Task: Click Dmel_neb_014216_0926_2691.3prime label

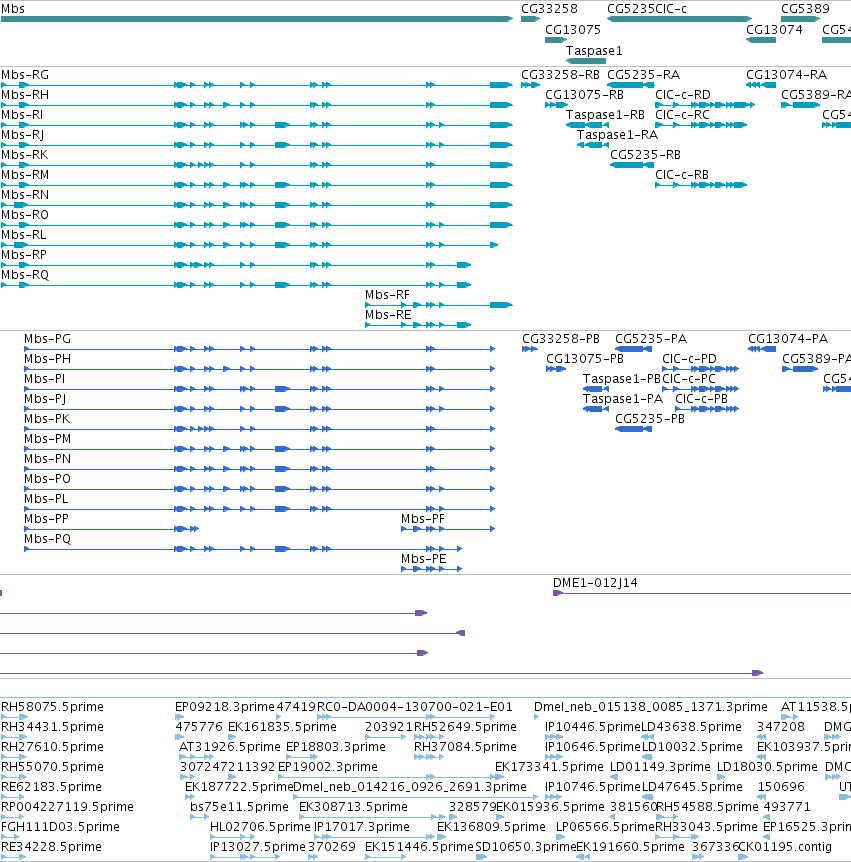Action: point(410,787)
